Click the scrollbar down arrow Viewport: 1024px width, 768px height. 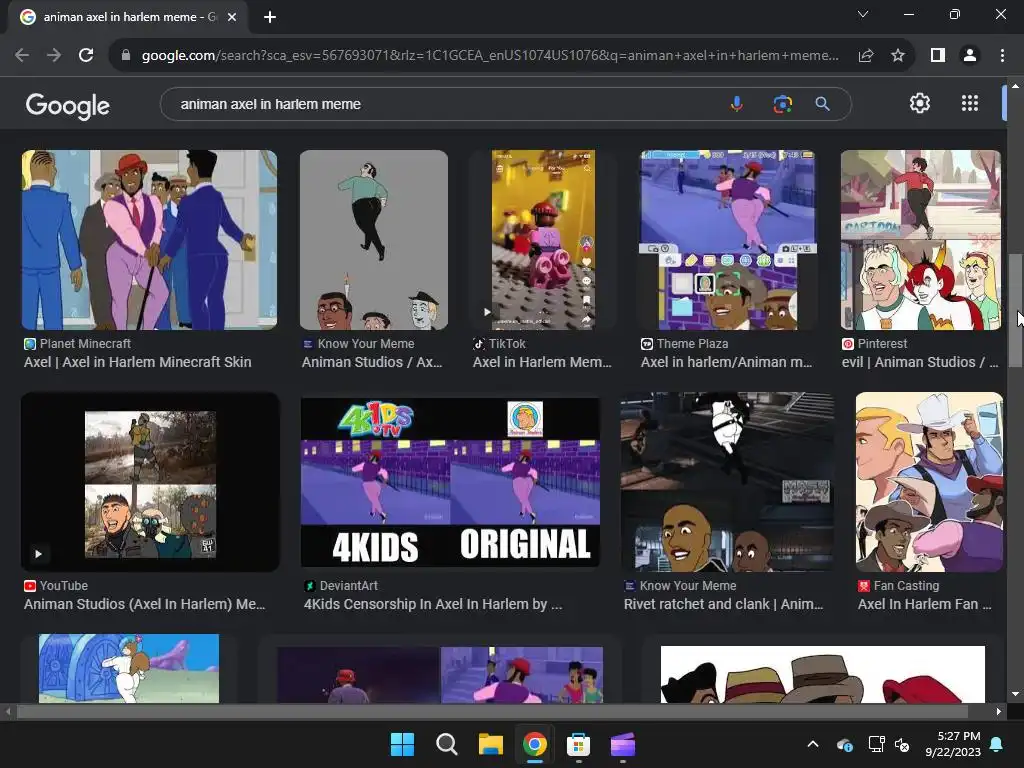[1015, 694]
